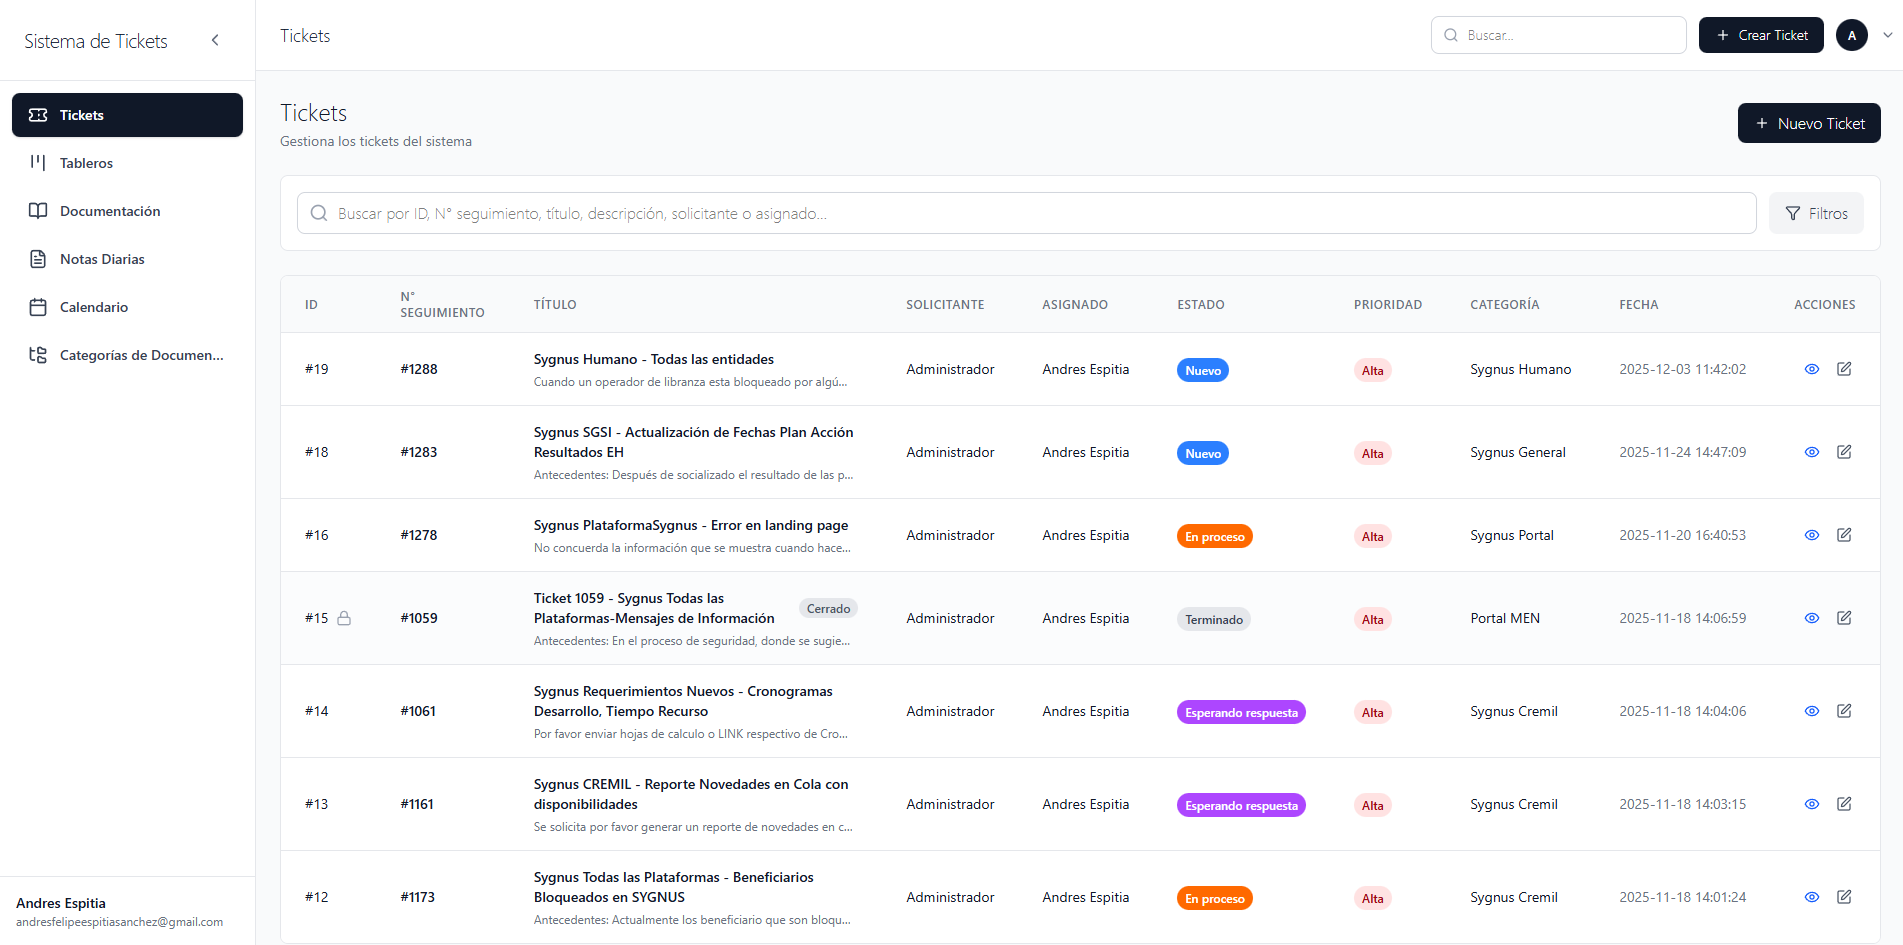
Task: Click the lock icon on ticket #15
Action: point(344,618)
